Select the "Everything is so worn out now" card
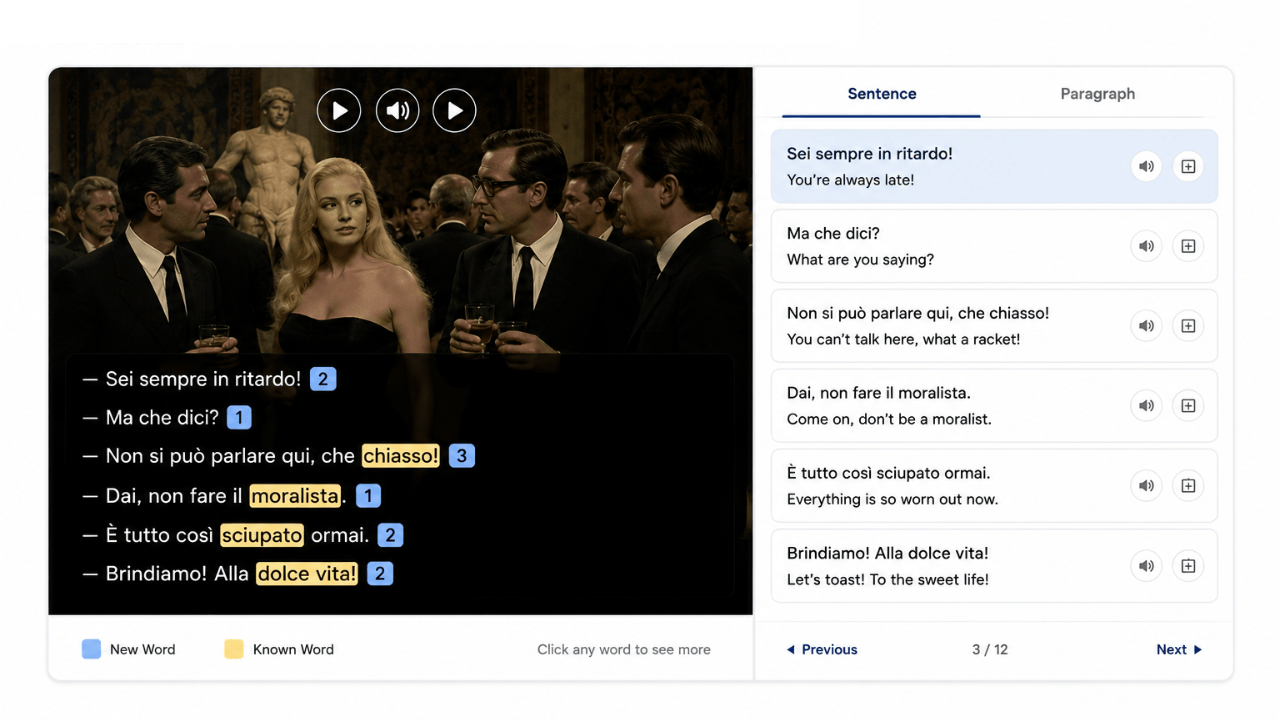 (x=994, y=486)
